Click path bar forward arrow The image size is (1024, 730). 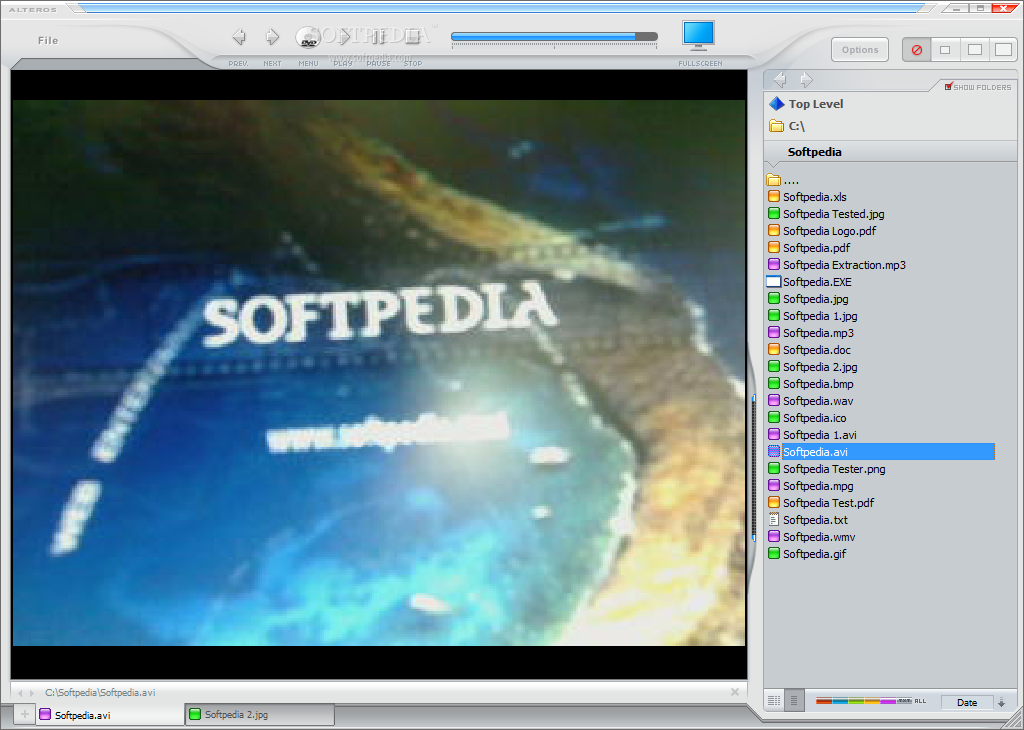tap(31, 693)
